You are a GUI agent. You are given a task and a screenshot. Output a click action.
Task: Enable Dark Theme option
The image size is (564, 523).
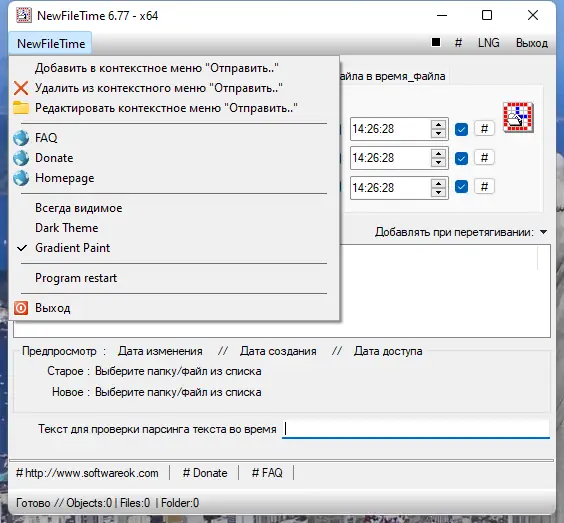coord(174,228)
